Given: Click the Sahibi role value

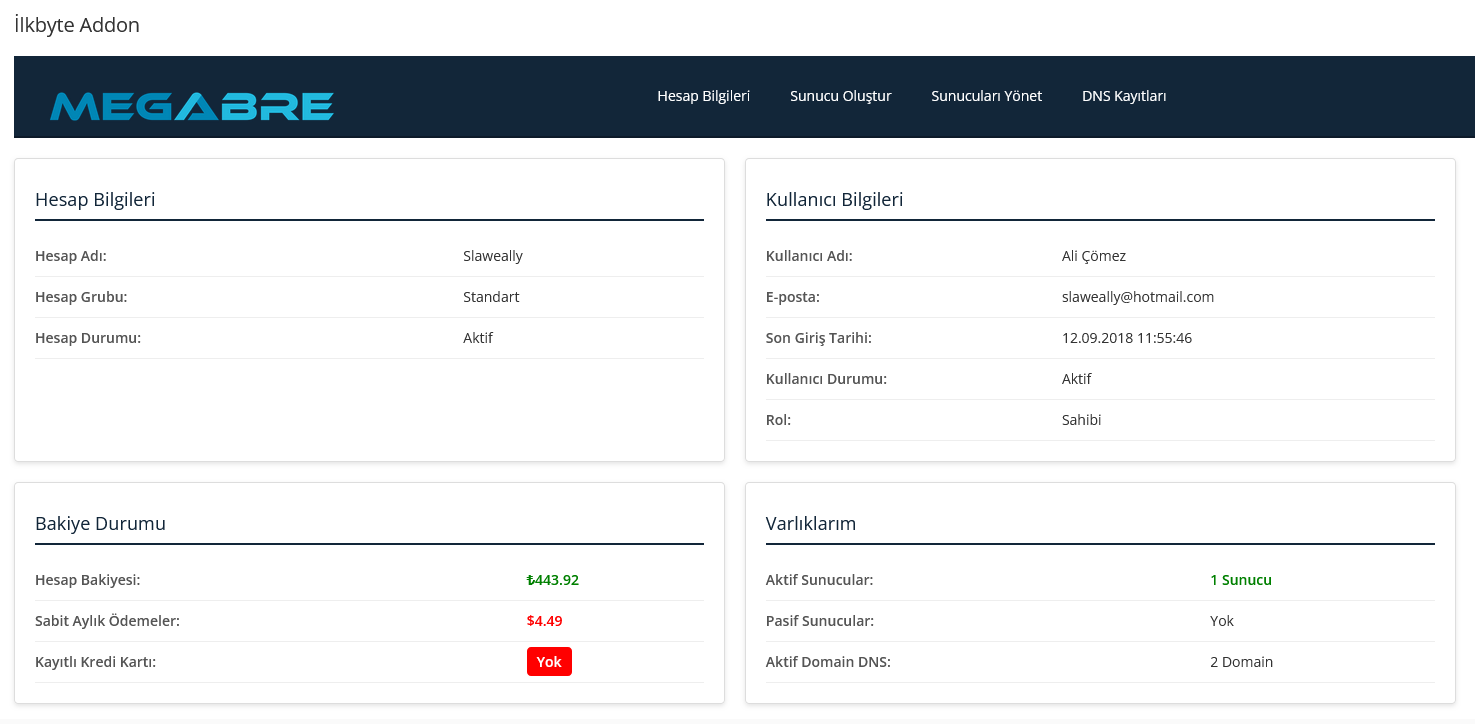Looking at the screenshot, I should 1081,420.
